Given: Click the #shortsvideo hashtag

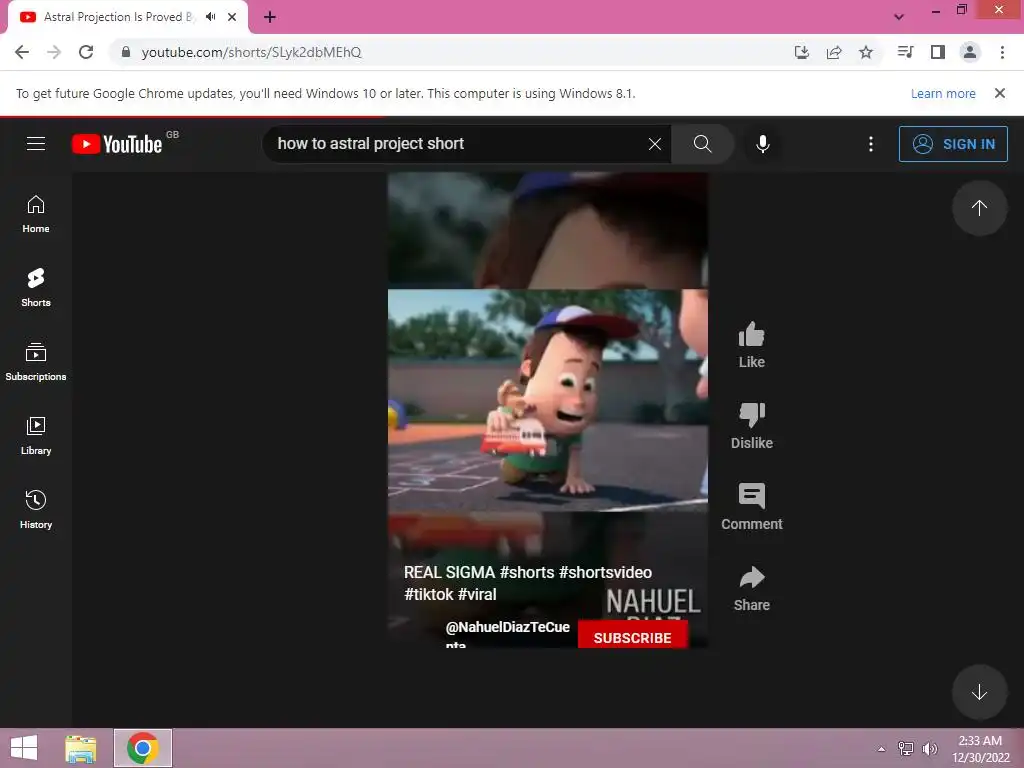Looking at the screenshot, I should [605, 573].
